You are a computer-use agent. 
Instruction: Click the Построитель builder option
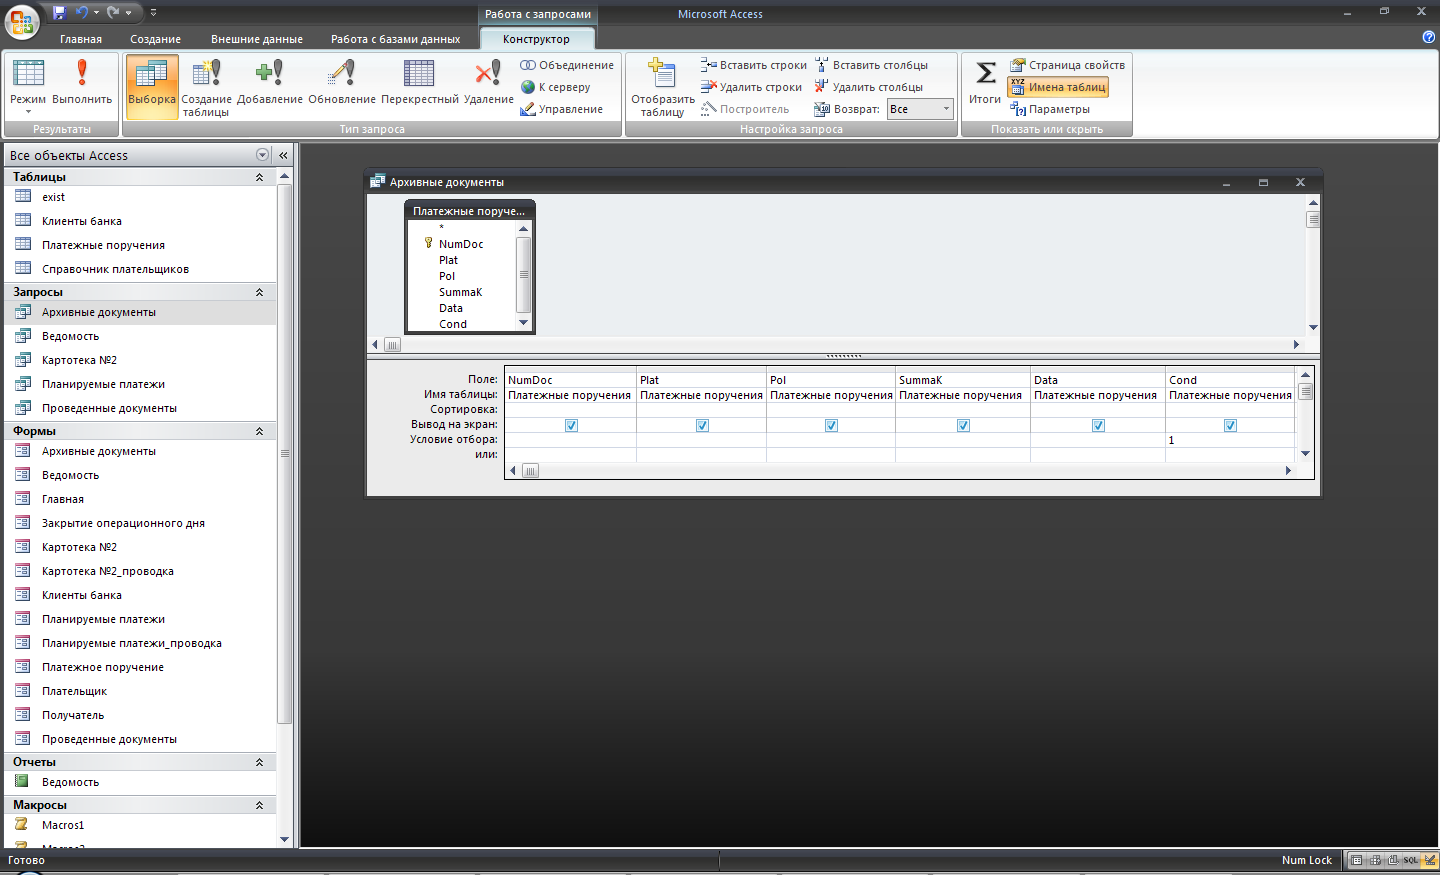[x=745, y=109]
